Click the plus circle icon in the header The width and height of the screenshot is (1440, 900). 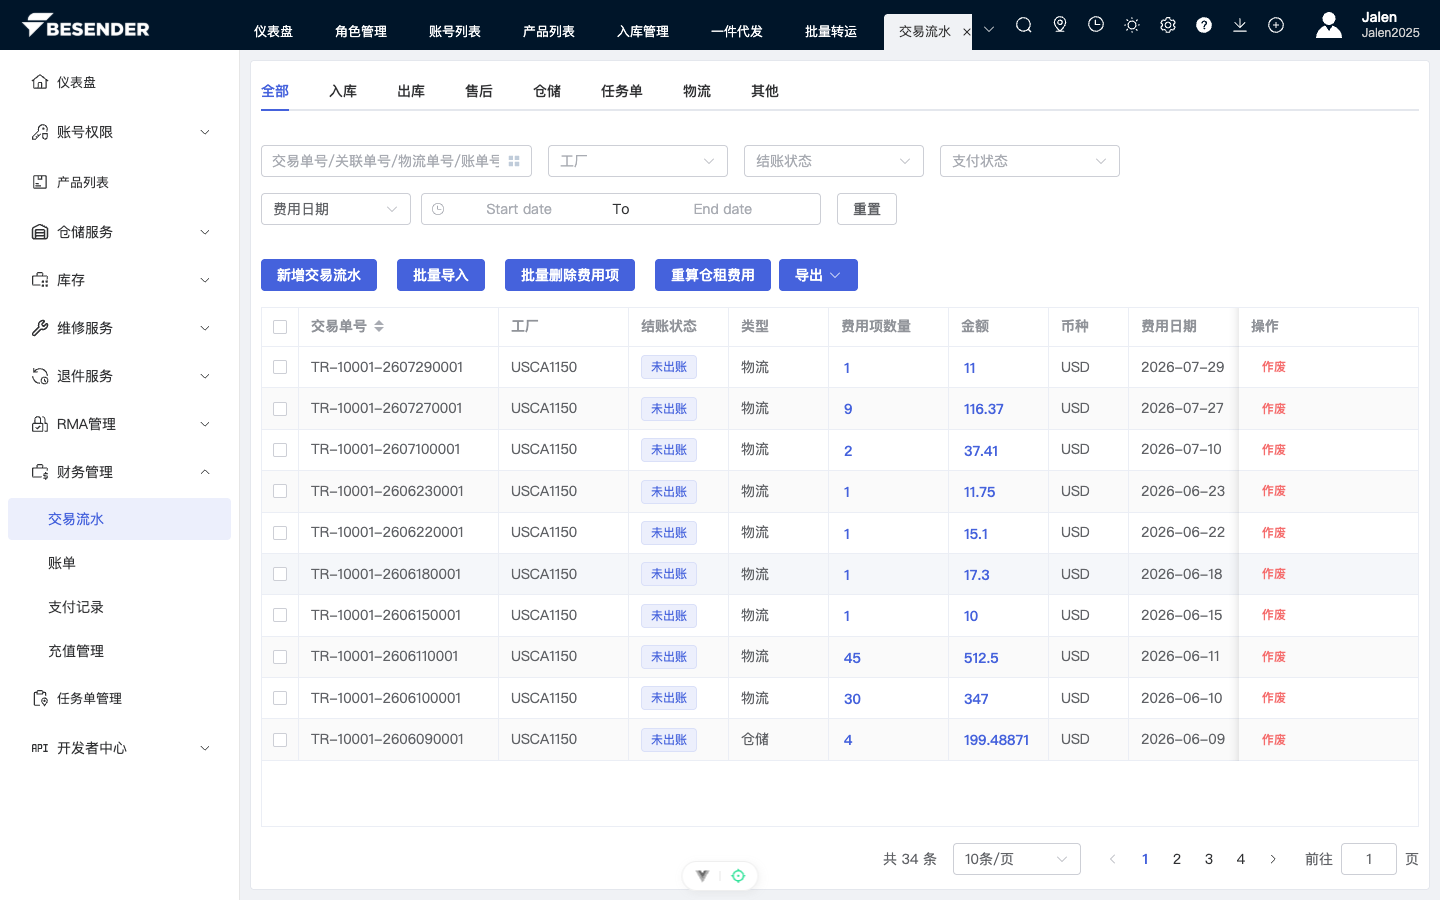(x=1276, y=25)
